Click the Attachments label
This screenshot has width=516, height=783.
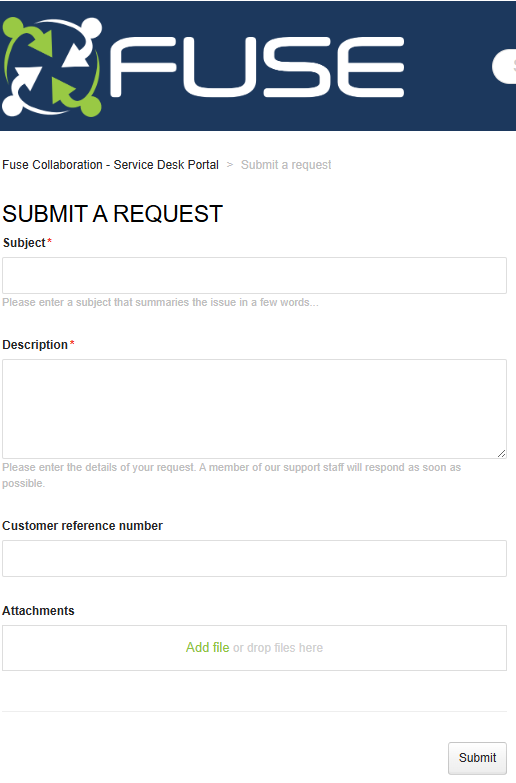click(38, 611)
